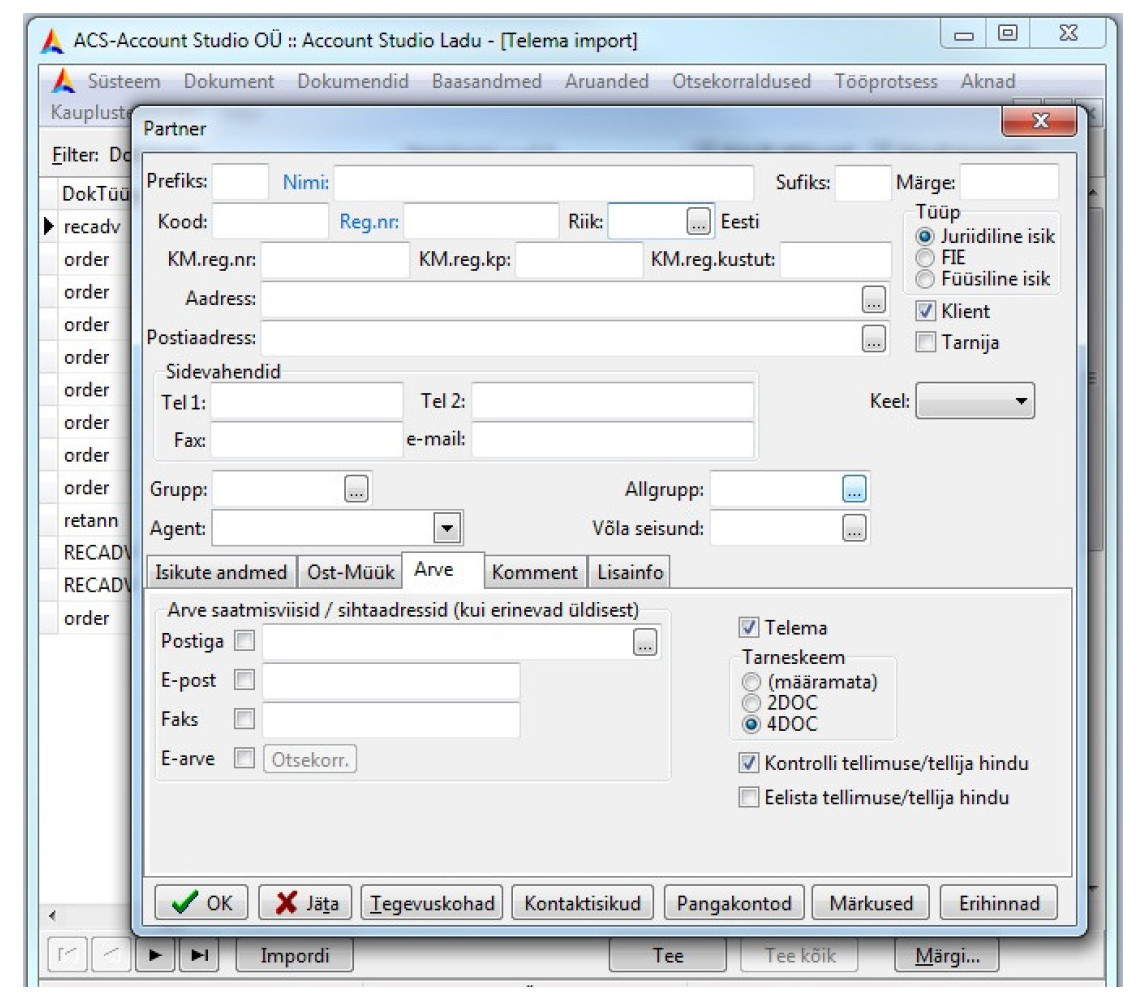Screen dimensions: 1142x1000
Task: Click the Tel 1 input field
Action: click(x=307, y=401)
